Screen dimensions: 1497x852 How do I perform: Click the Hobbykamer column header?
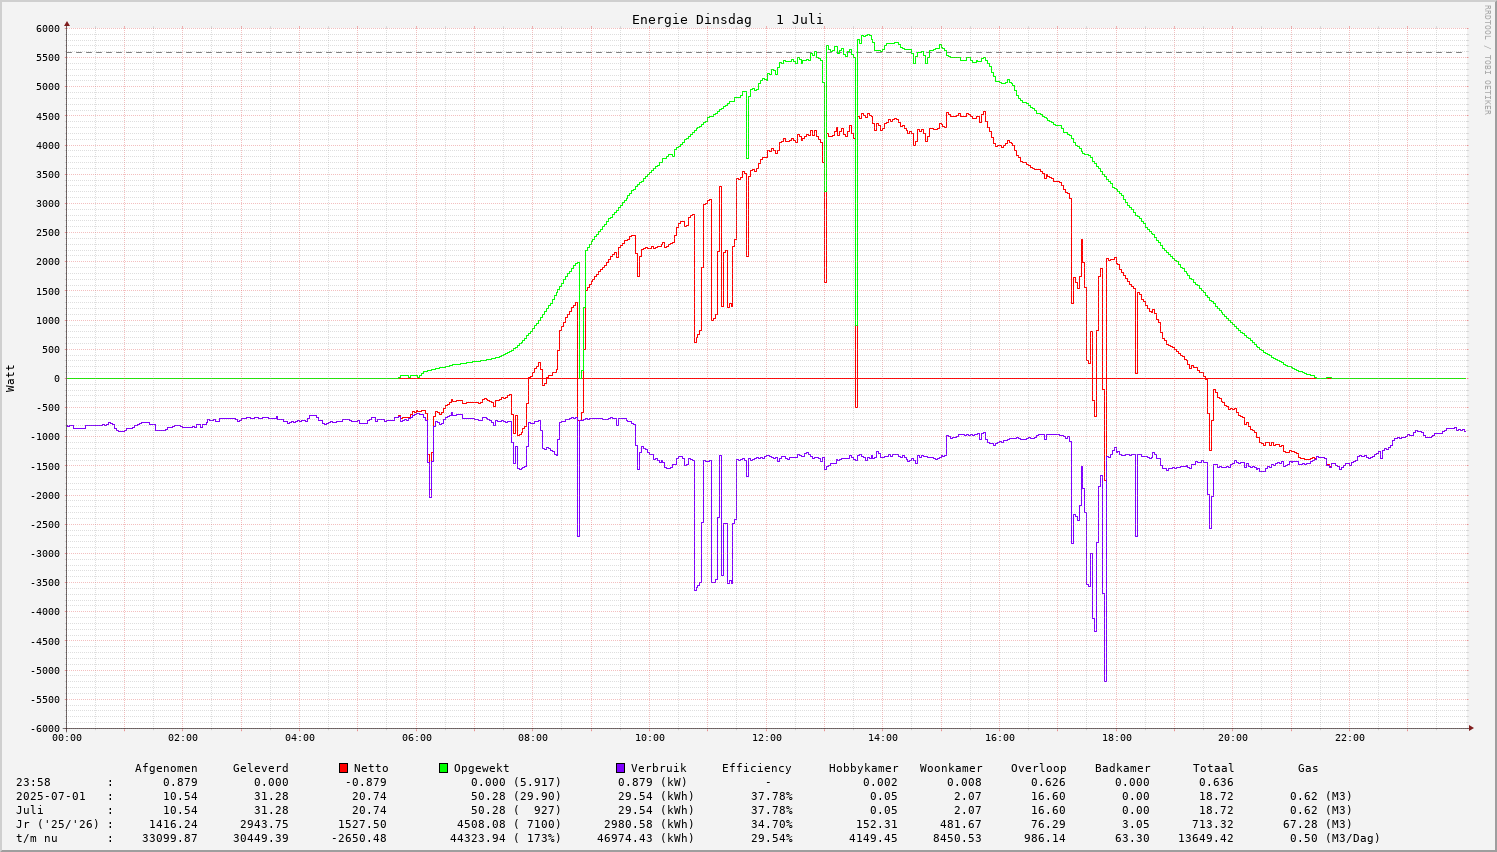(863, 768)
